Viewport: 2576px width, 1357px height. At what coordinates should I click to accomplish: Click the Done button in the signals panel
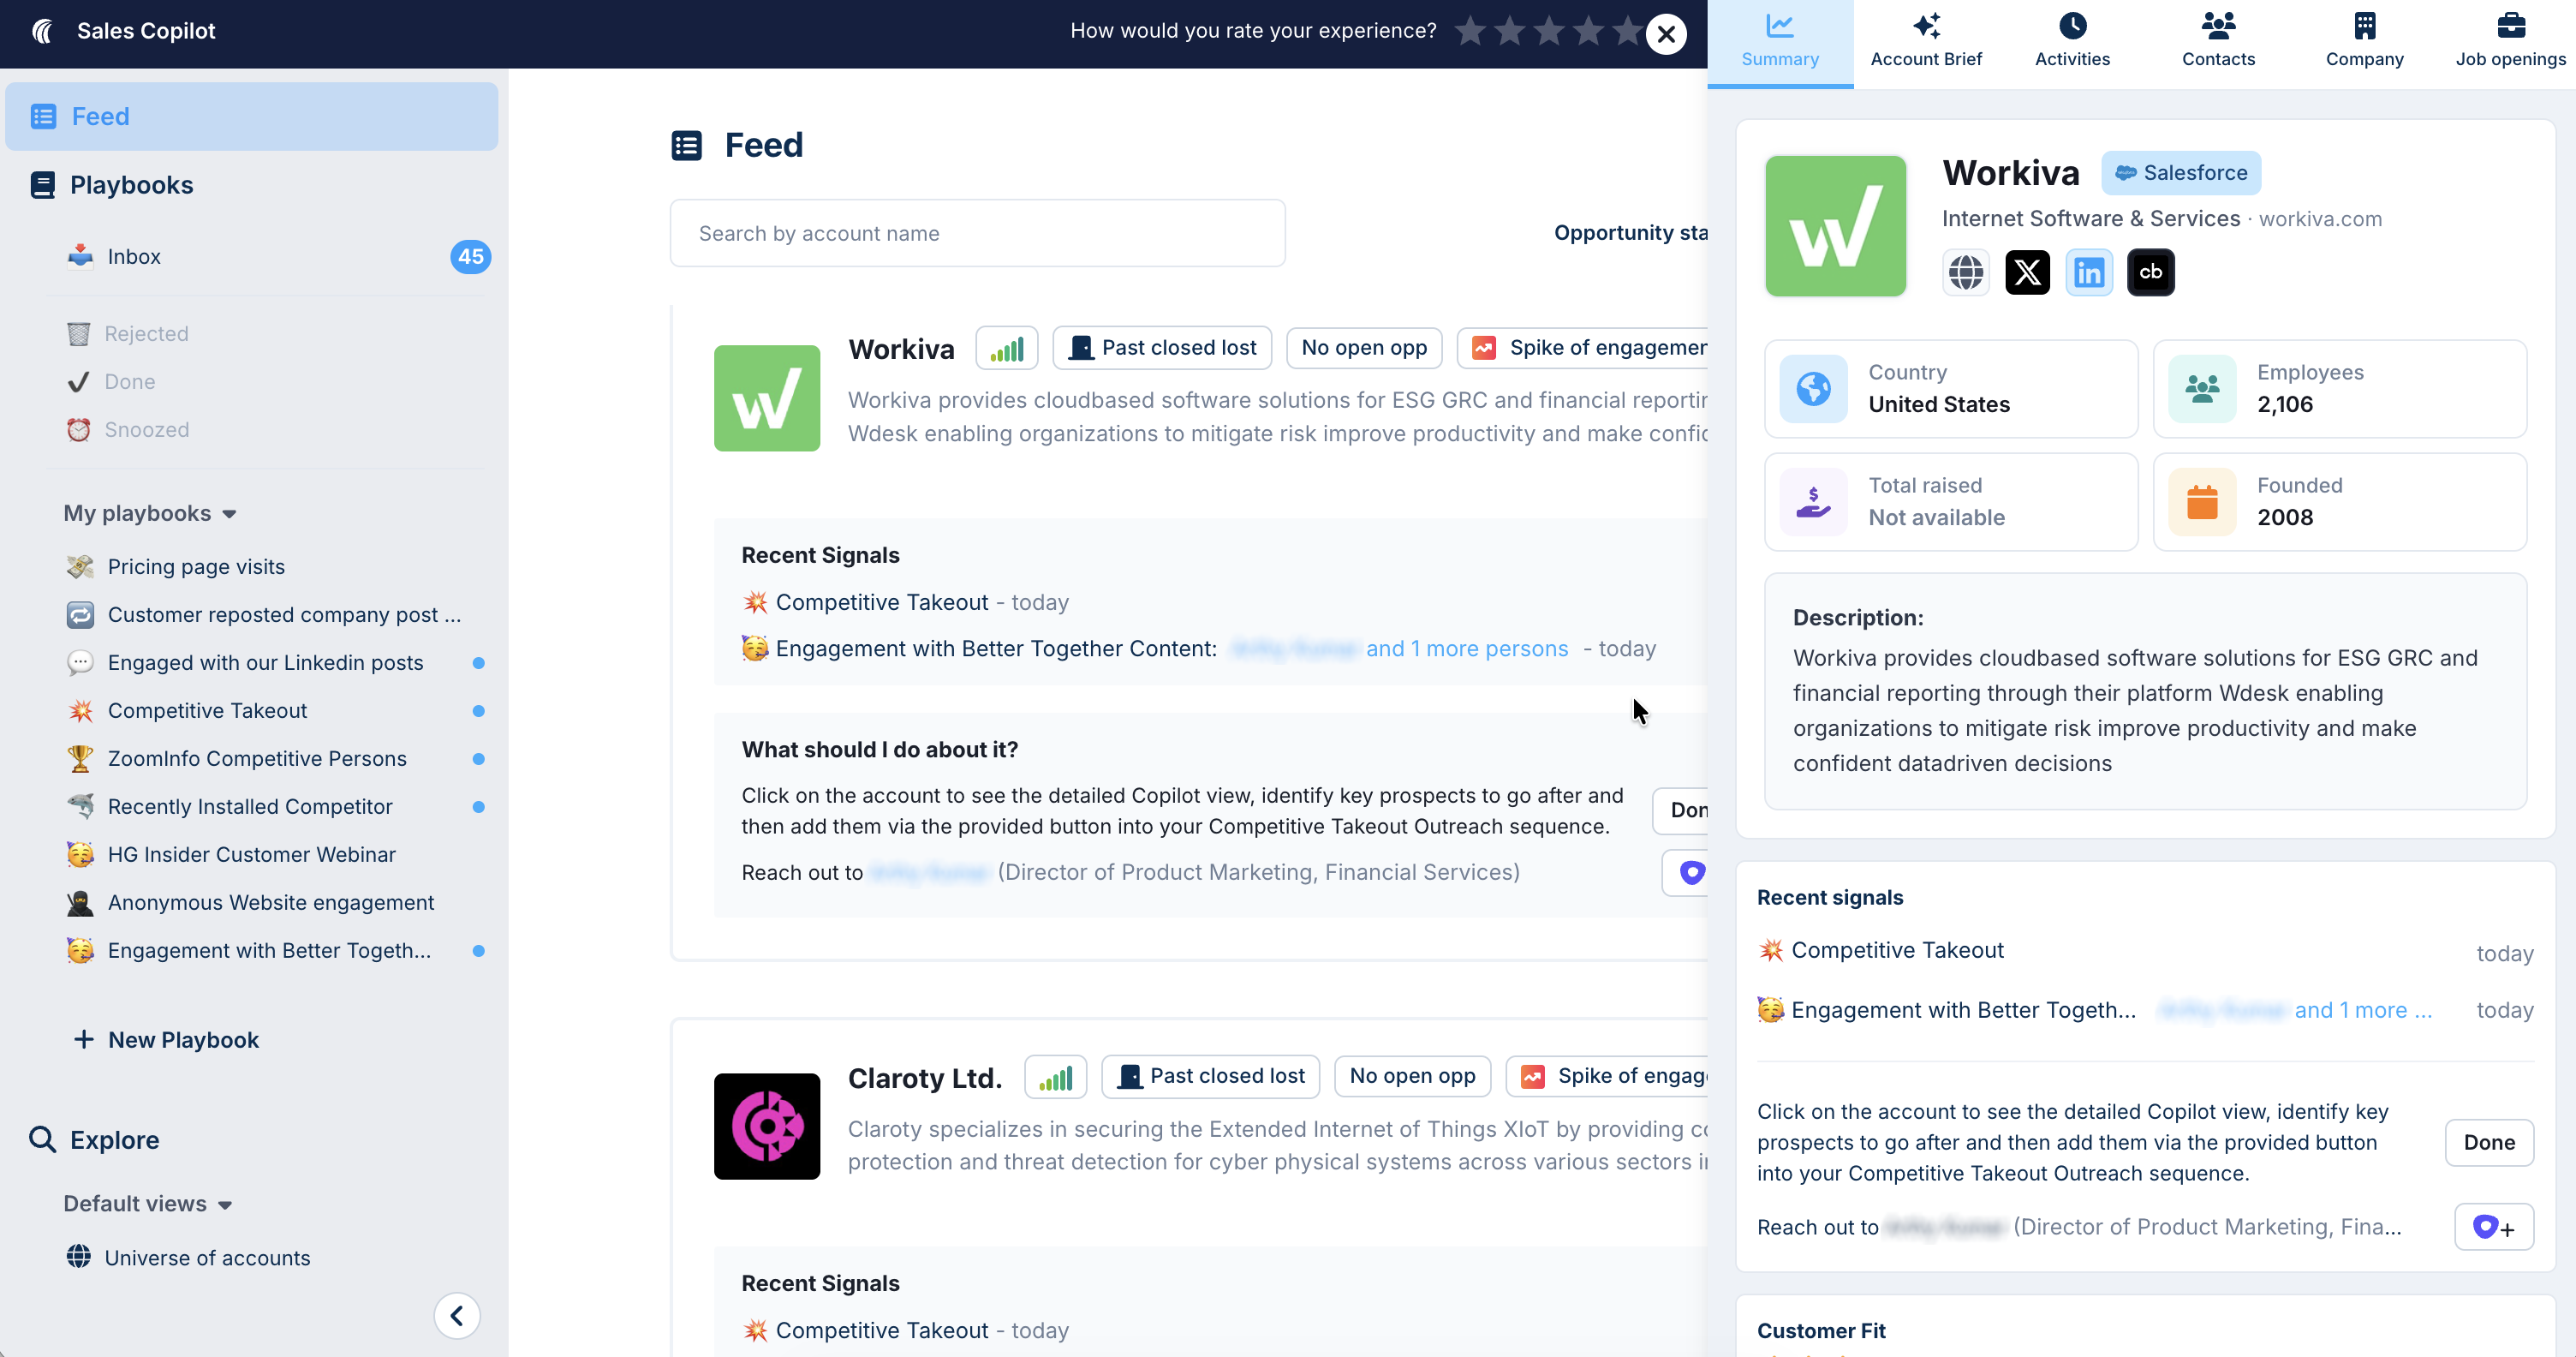[x=2488, y=1142]
